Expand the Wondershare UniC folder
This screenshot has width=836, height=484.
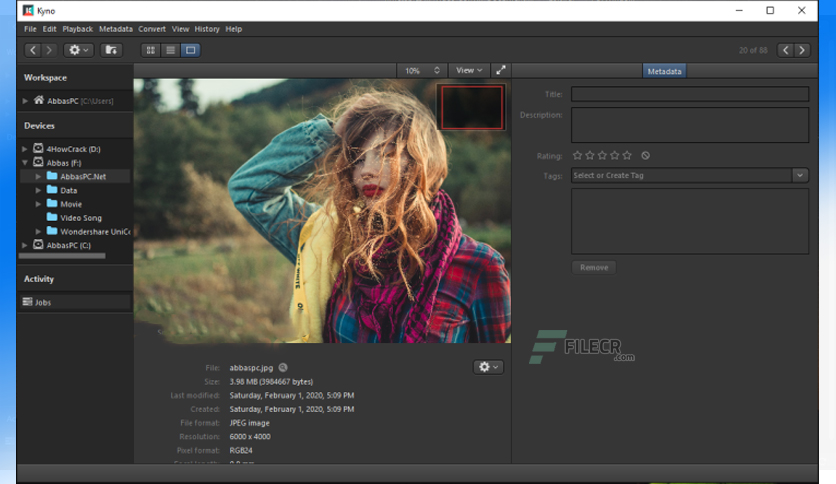(38, 231)
